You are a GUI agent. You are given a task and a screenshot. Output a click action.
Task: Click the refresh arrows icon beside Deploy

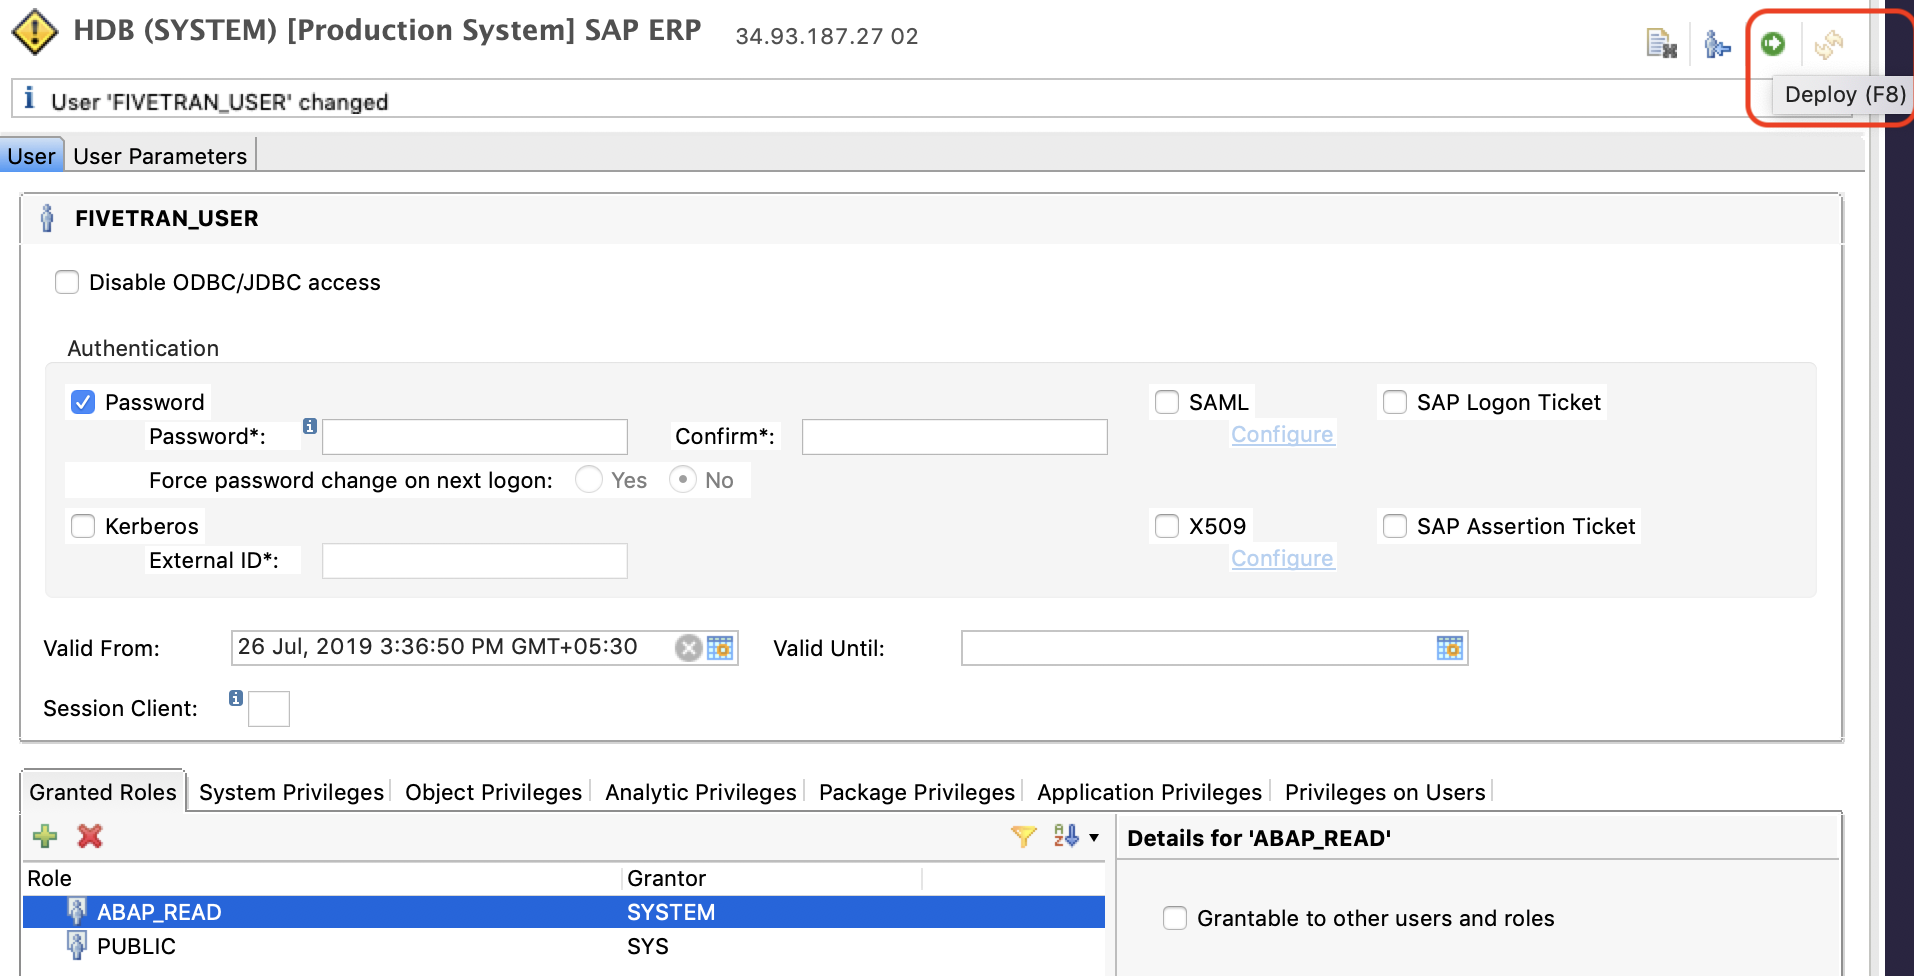(1829, 44)
